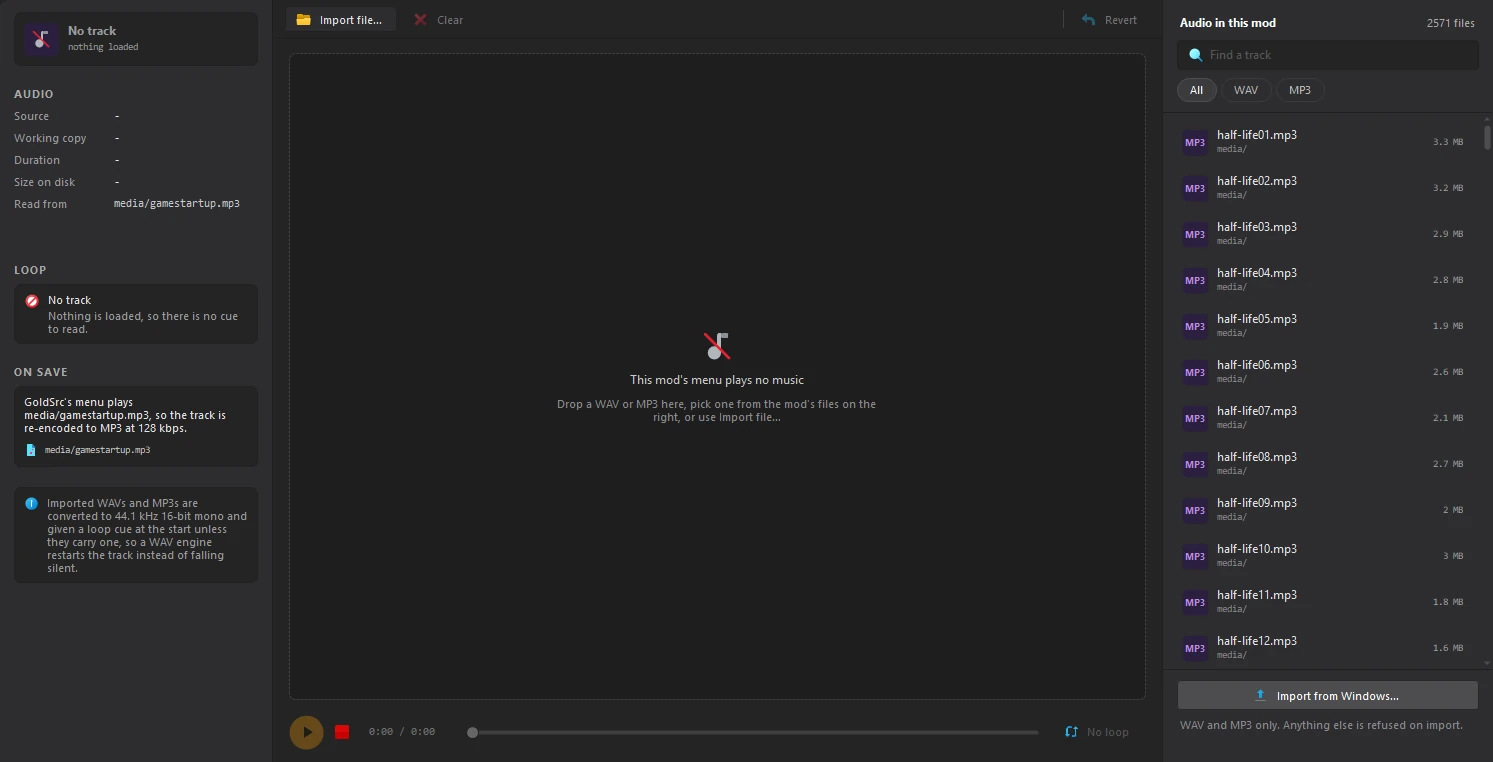Filter audio list by MP3
The image size is (1493, 762).
tap(1300, 90)
